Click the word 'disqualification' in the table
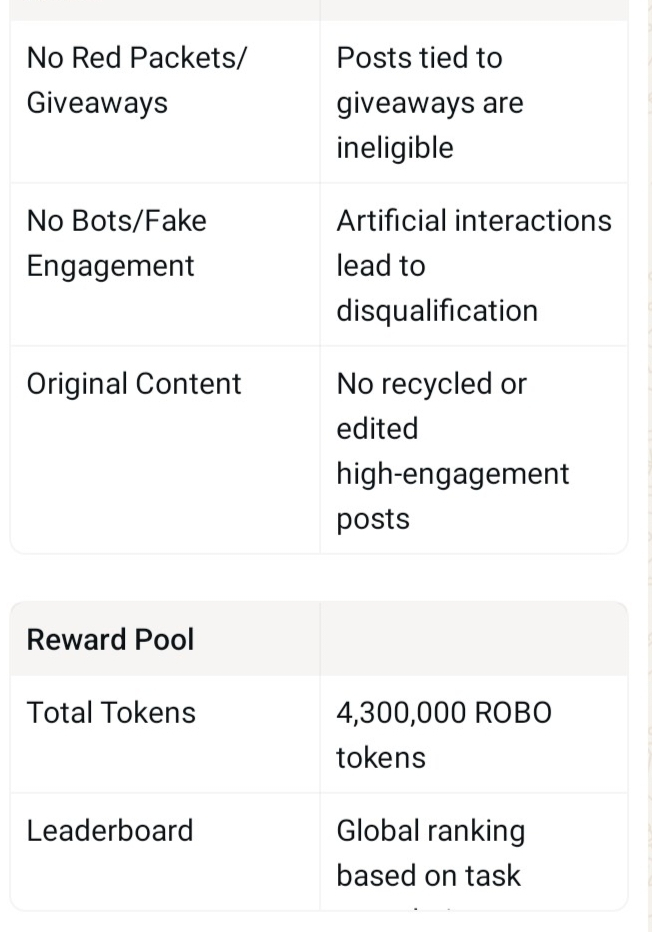Image resolution: width=652 pixels, height=932 pixels. coord(437,311)
